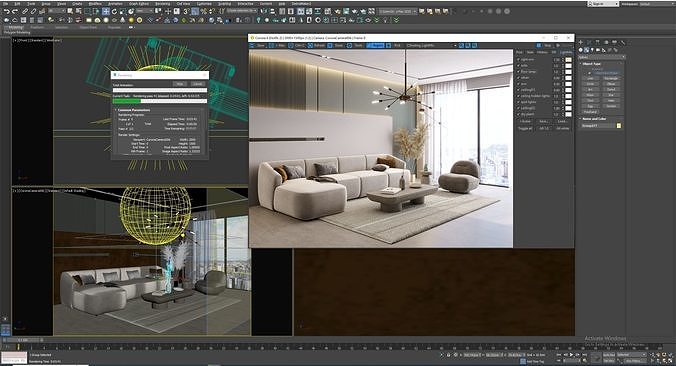
Task: Open the Reference Coordinate System dropdown
Action: click(144, 11)
